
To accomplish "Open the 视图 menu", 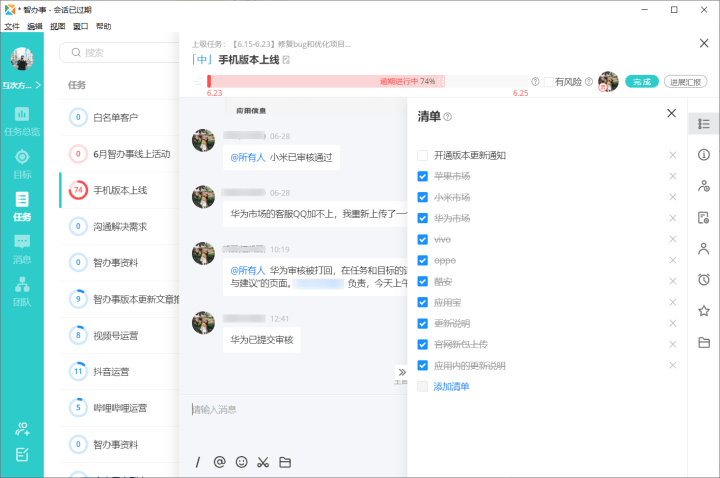I will click(x=58, y=27).
